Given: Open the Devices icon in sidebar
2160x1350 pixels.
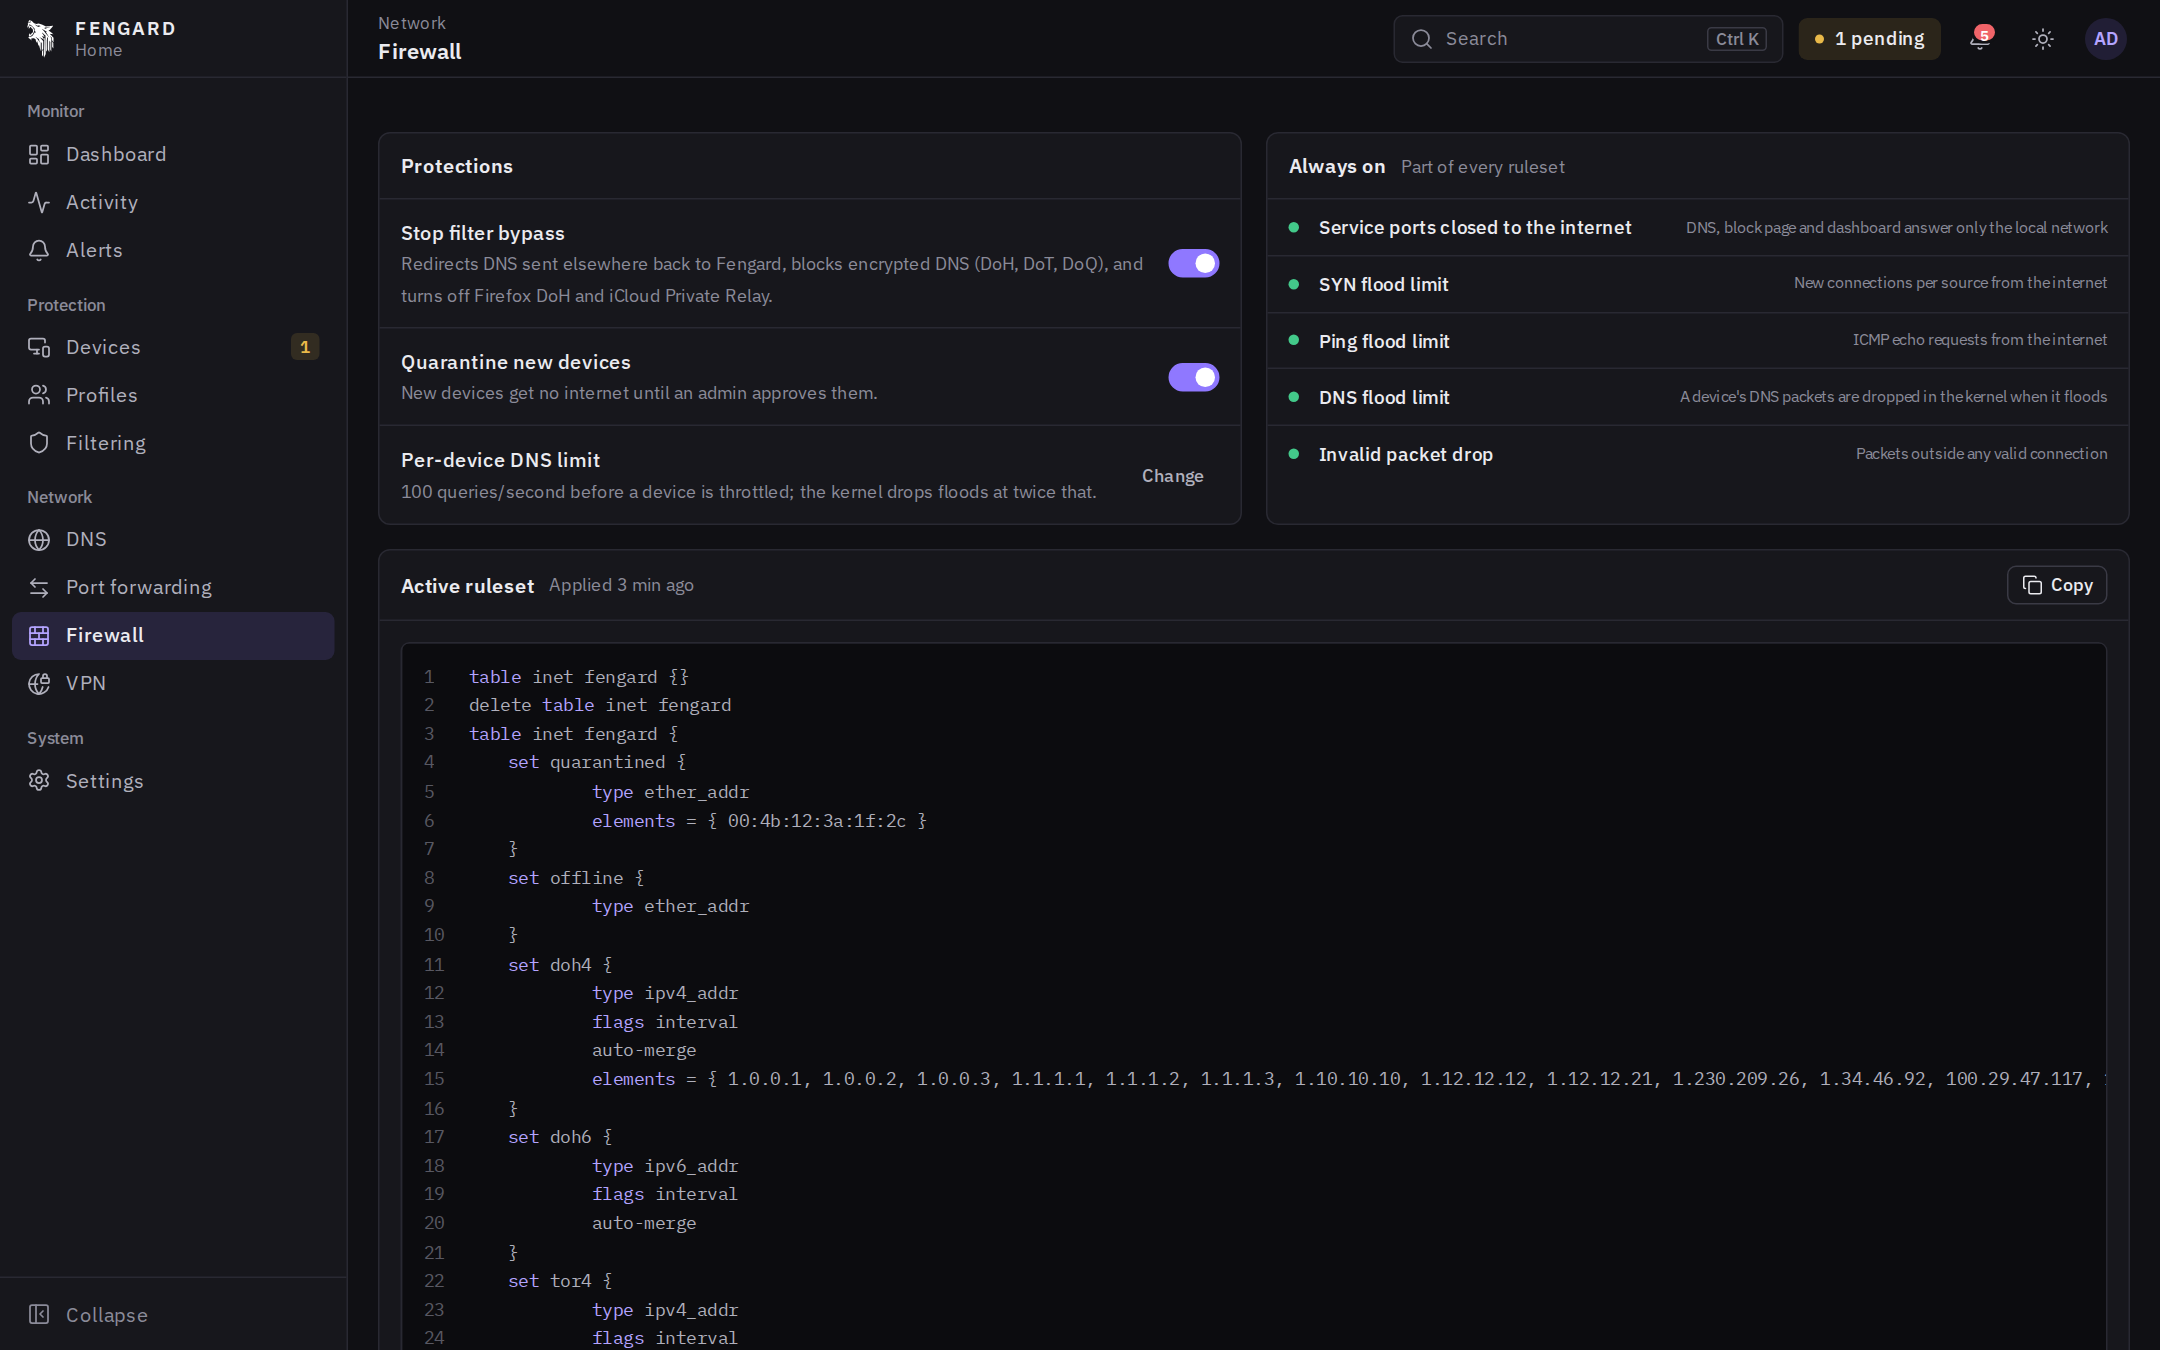Looking at the screenshot, I should [x=39, y=347].
